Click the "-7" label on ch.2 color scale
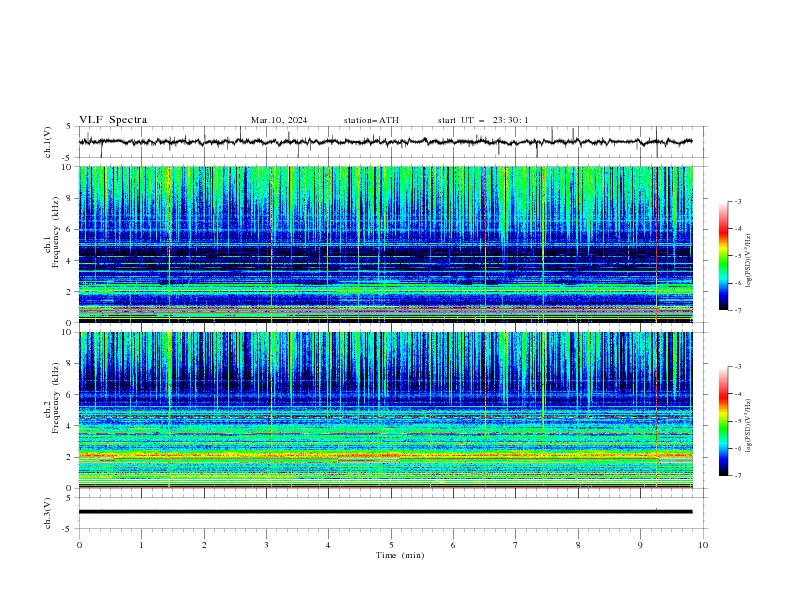792x612 pixels. [738, 476]
